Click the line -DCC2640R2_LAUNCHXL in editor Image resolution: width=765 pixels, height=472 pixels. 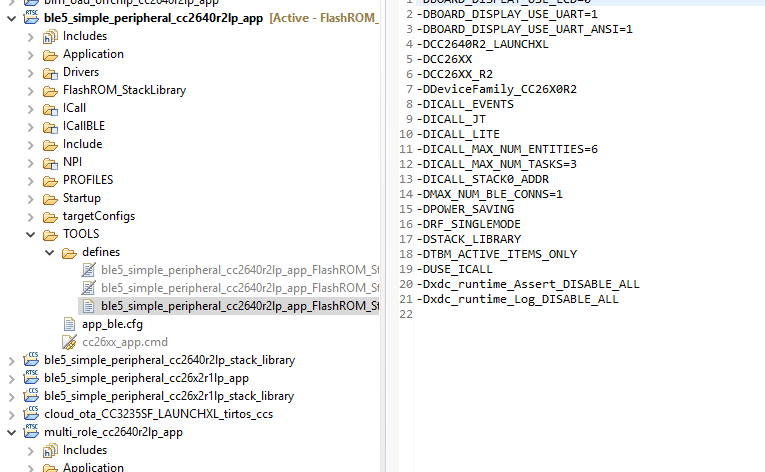[483, 44]
